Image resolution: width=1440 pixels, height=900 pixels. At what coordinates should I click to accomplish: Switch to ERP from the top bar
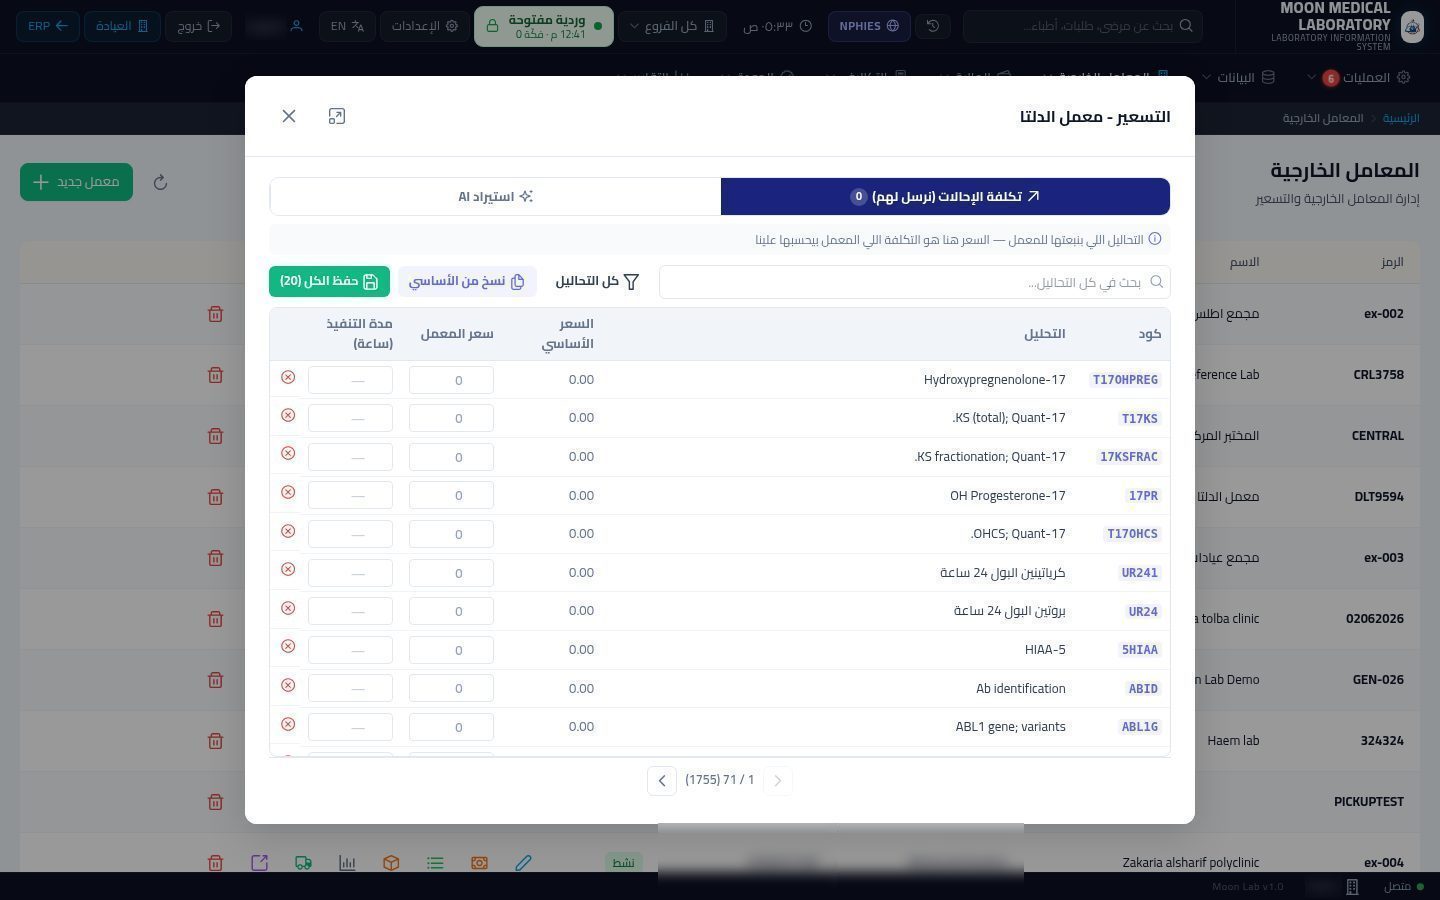pos(48,26)
